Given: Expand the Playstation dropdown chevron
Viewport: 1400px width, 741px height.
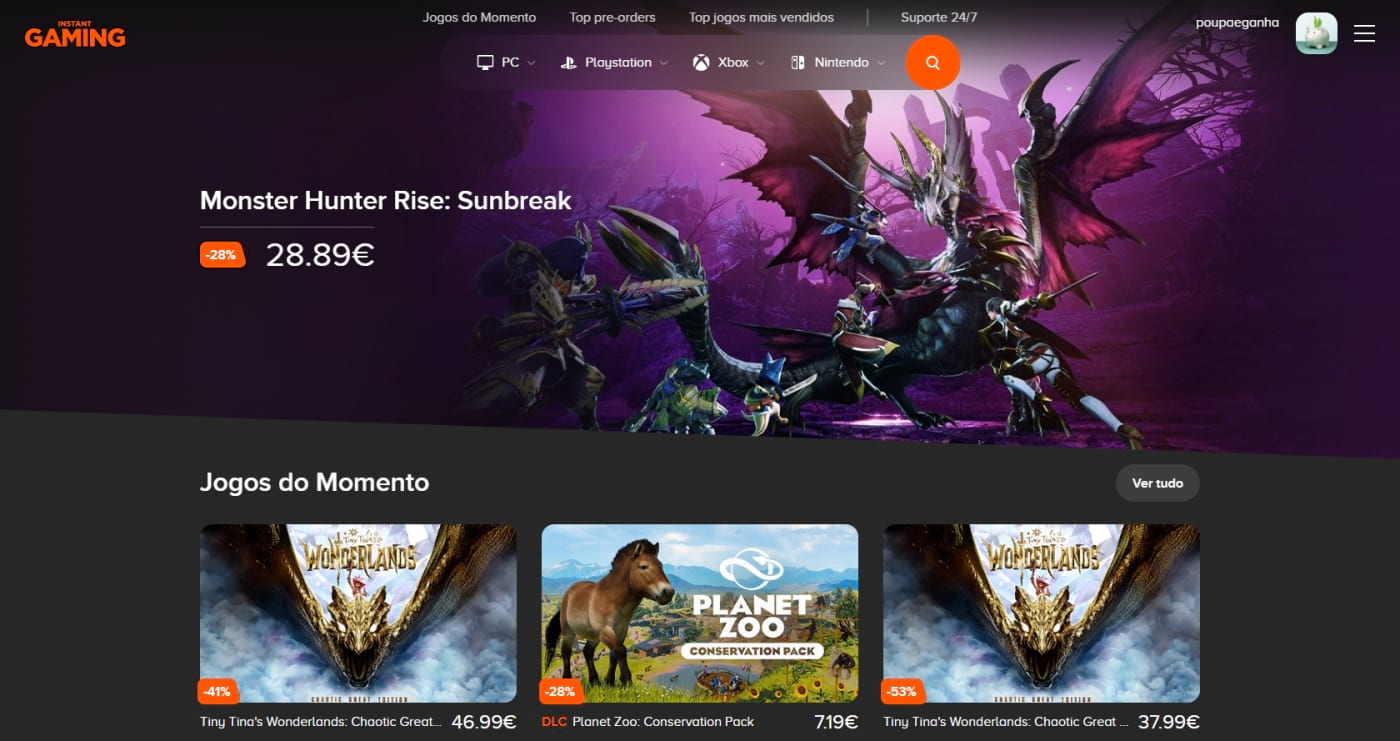Looking at the screenshot, I should click(662, 63).
